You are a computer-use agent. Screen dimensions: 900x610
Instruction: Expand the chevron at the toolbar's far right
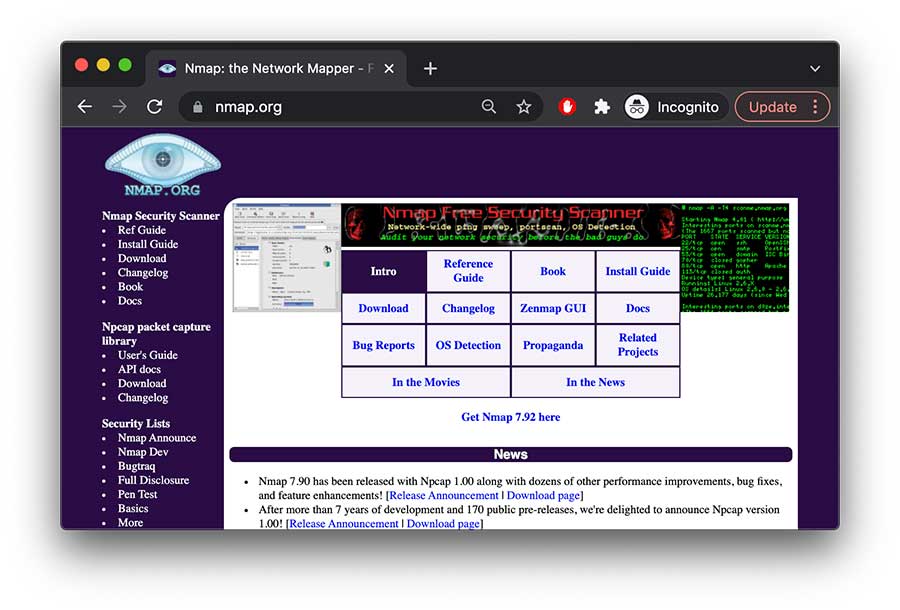[x=815, y=68]
